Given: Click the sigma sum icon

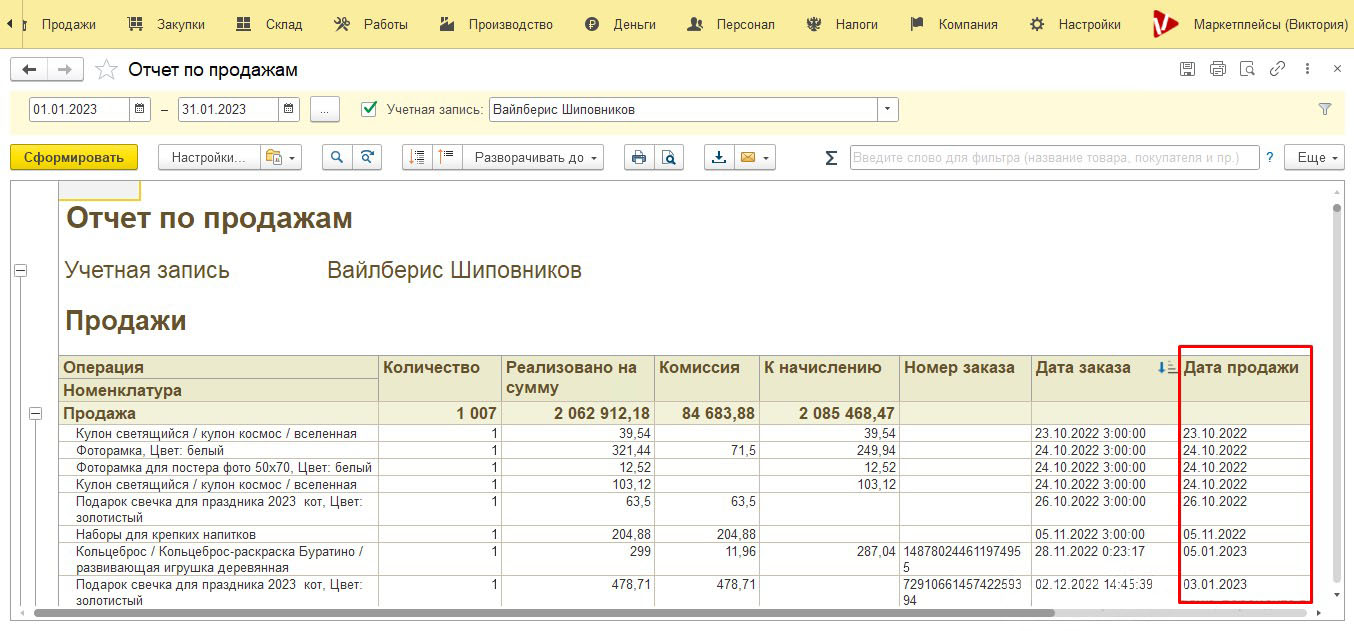Looking at the screenshot, I should 831,157.
